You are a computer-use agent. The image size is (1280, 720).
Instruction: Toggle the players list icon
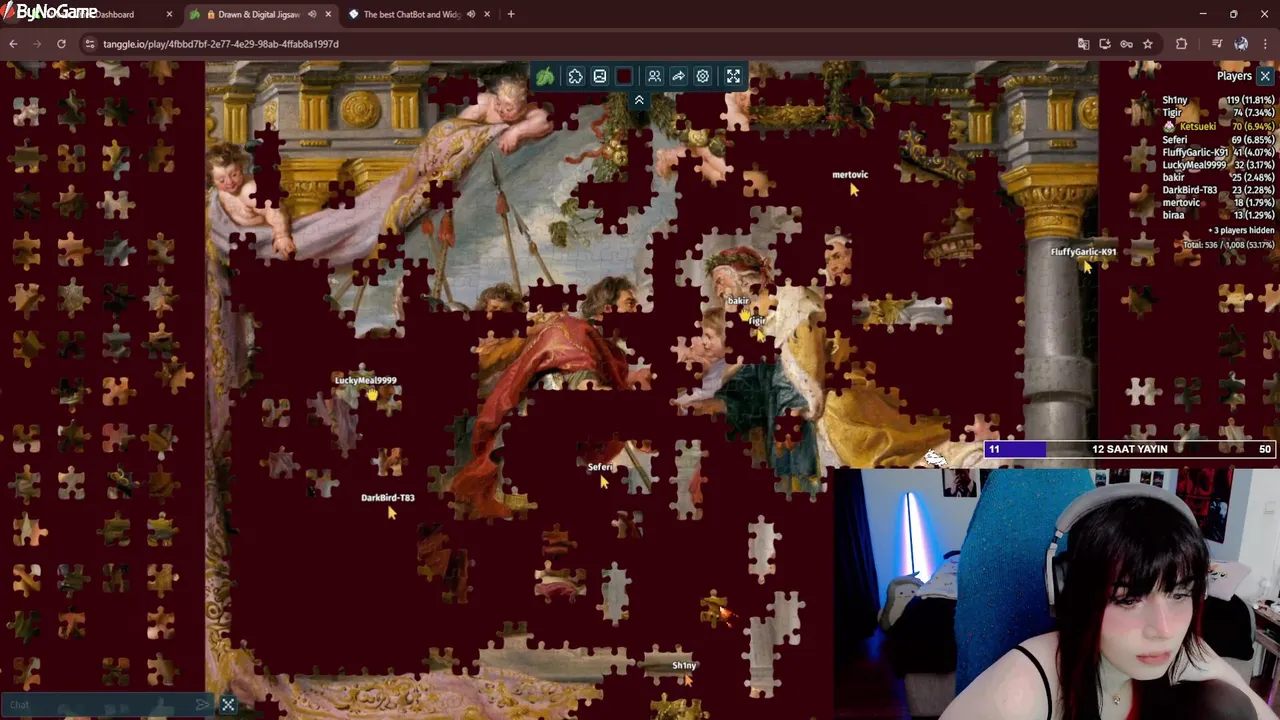point(654,77)
